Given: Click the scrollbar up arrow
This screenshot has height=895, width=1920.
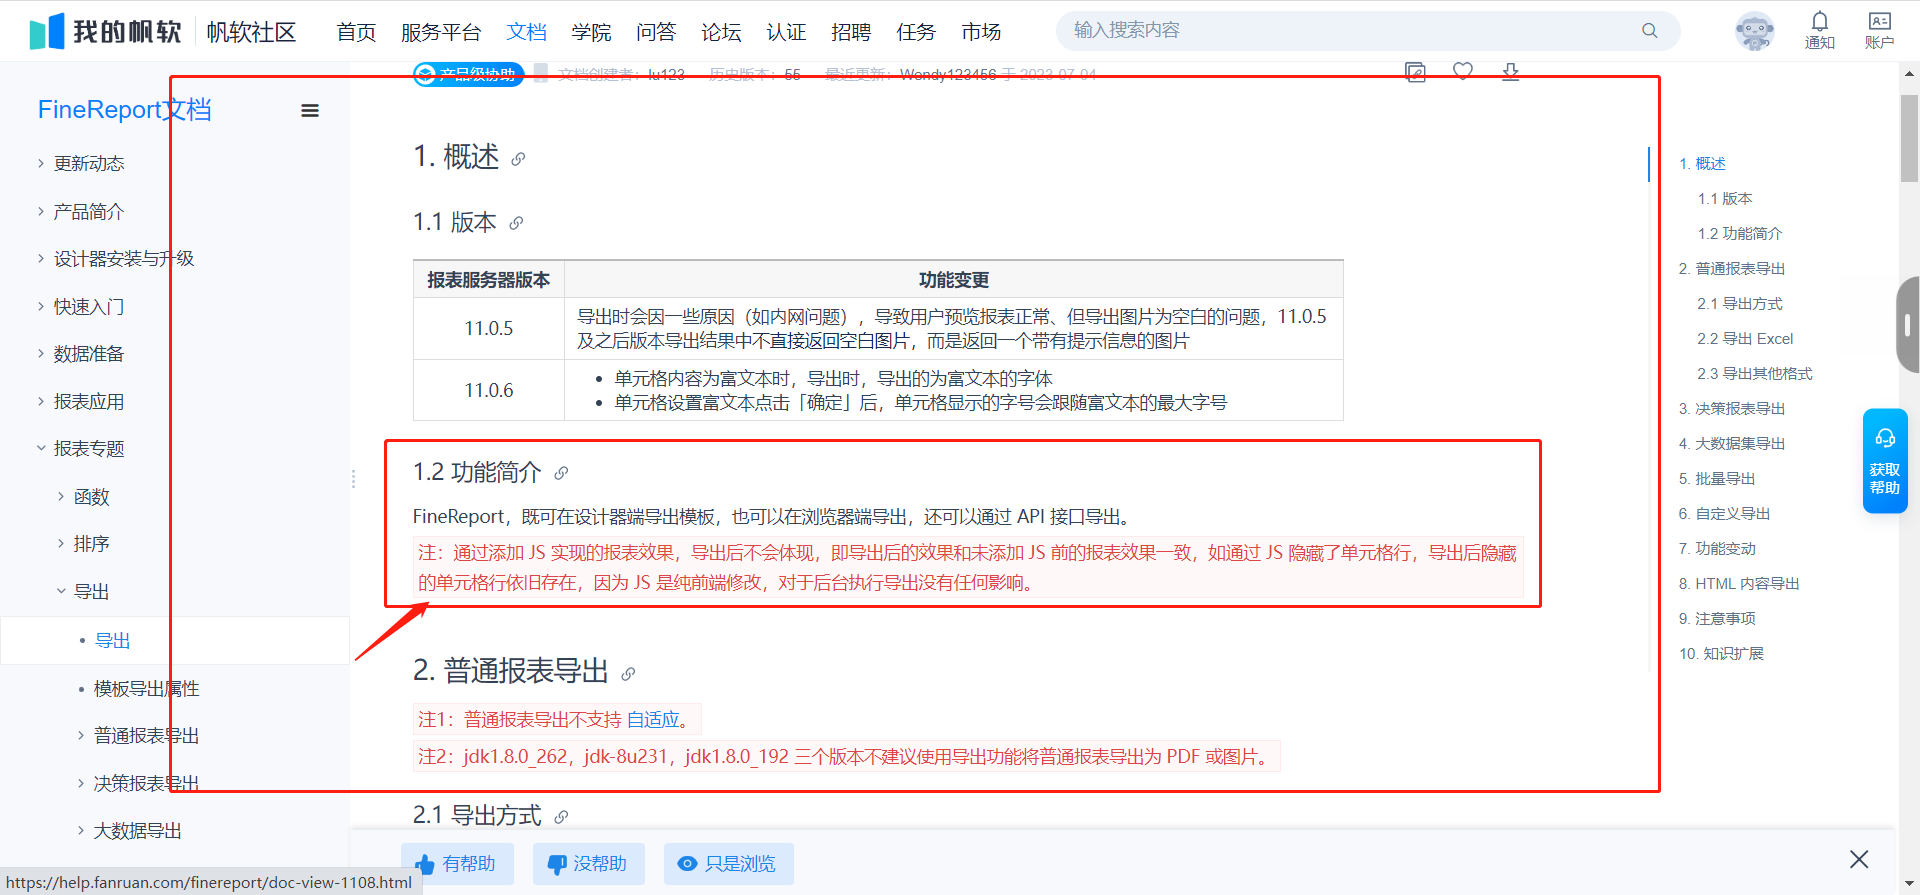Looking at the screenshot, I should pos(1909,73).
